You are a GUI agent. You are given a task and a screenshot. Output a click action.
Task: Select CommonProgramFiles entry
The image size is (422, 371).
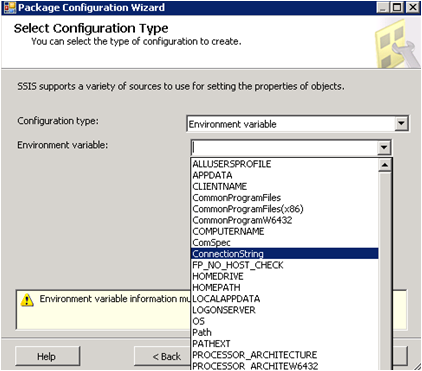coord(285,198)
